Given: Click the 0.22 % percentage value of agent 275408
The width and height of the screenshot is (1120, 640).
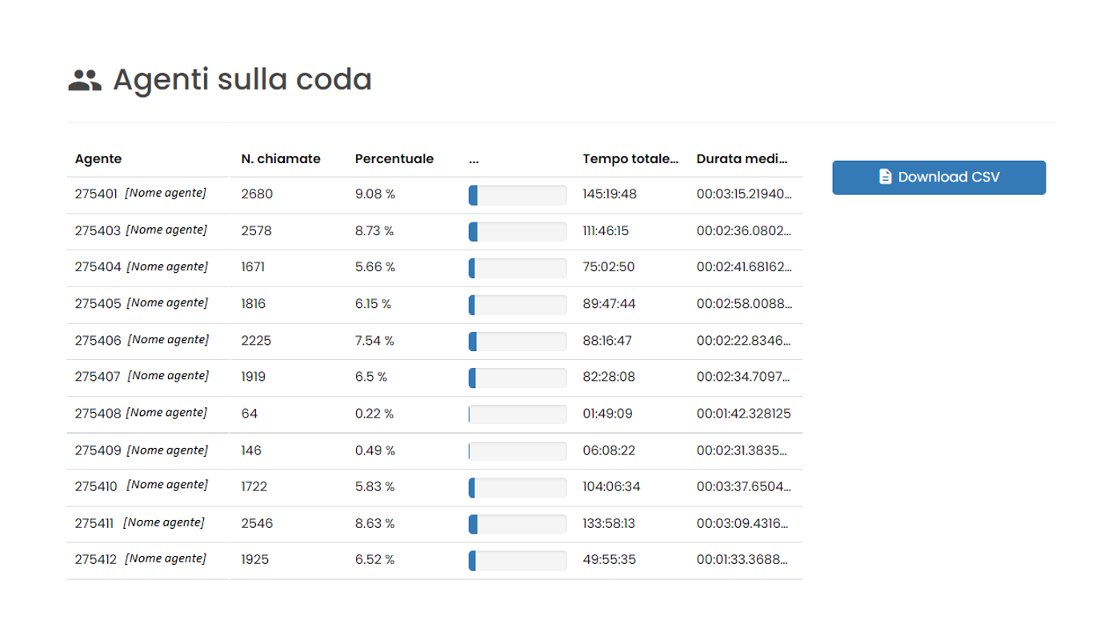Looking at the screenshot, I should [372, 413].
